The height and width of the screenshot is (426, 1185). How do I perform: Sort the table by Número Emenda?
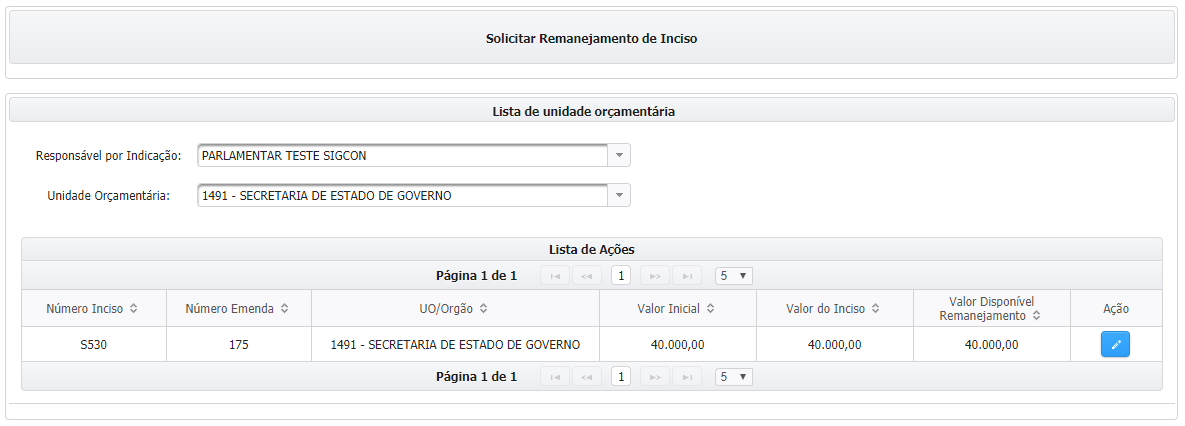coord(284,309)
